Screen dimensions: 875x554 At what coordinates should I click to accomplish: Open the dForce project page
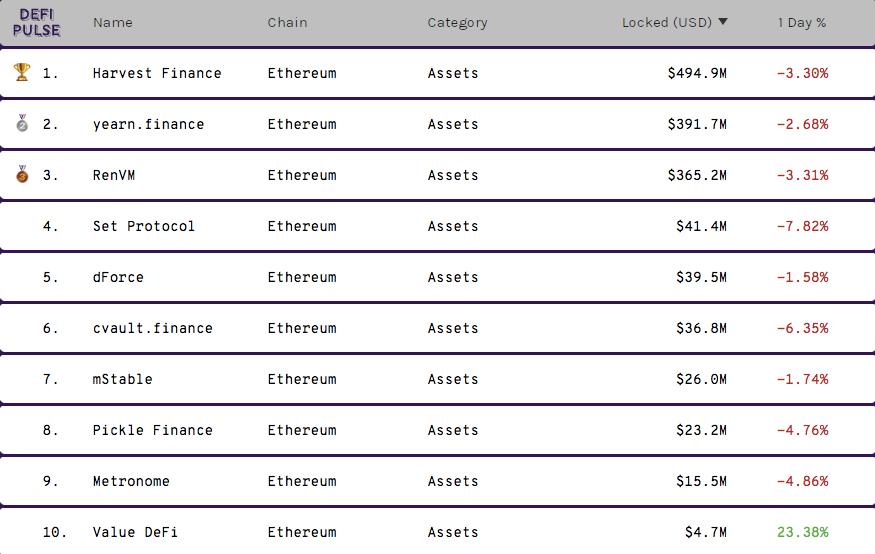118,277
